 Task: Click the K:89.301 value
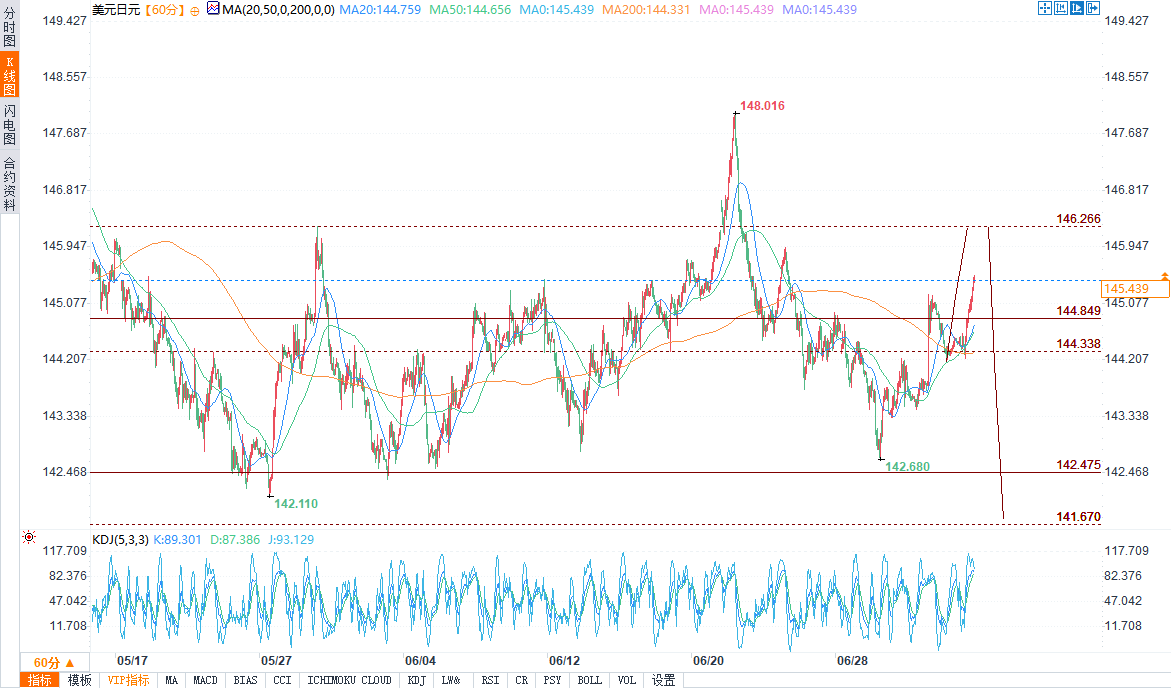pos(178,539)
